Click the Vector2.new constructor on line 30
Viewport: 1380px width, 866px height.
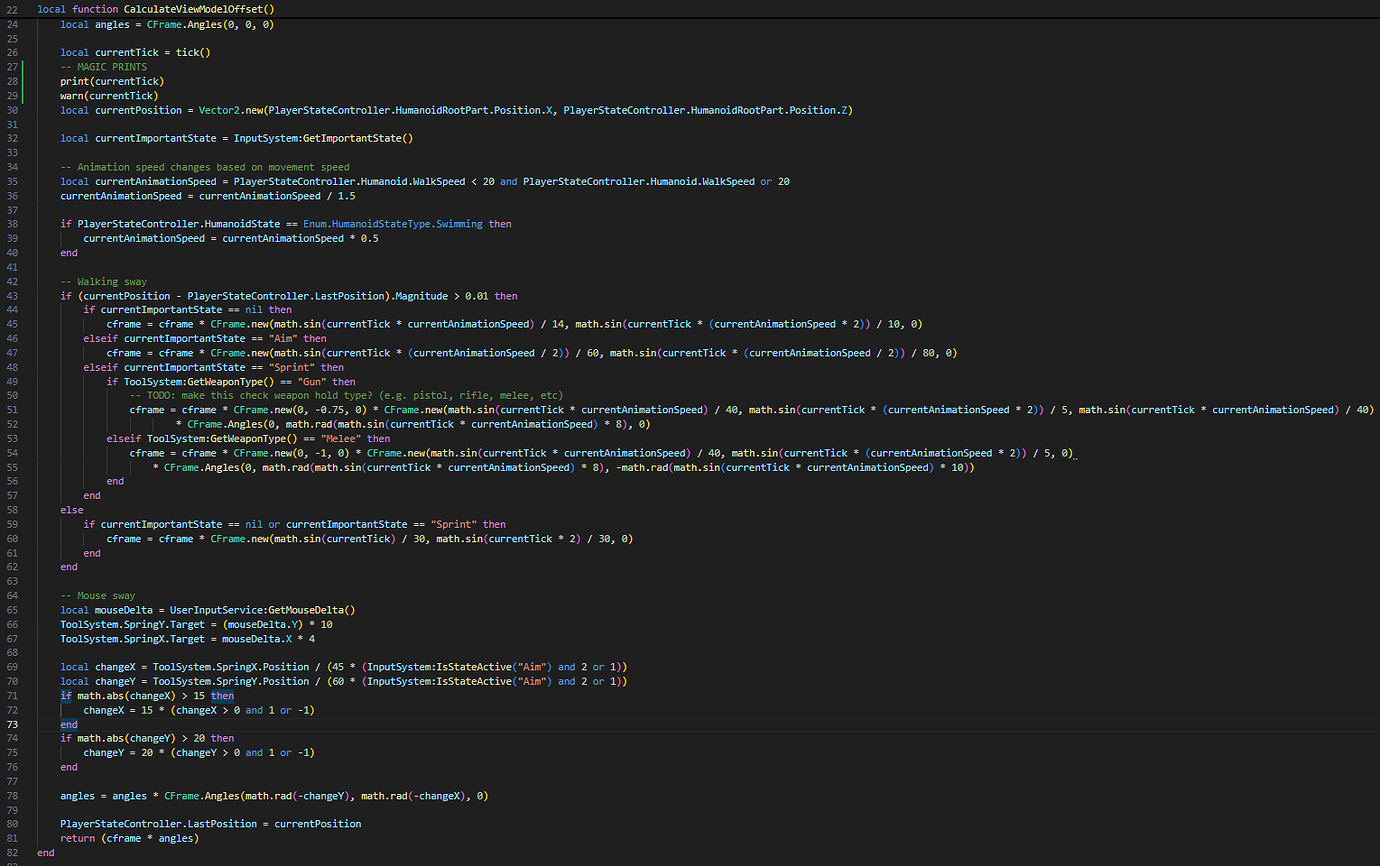tap(230, 109)
